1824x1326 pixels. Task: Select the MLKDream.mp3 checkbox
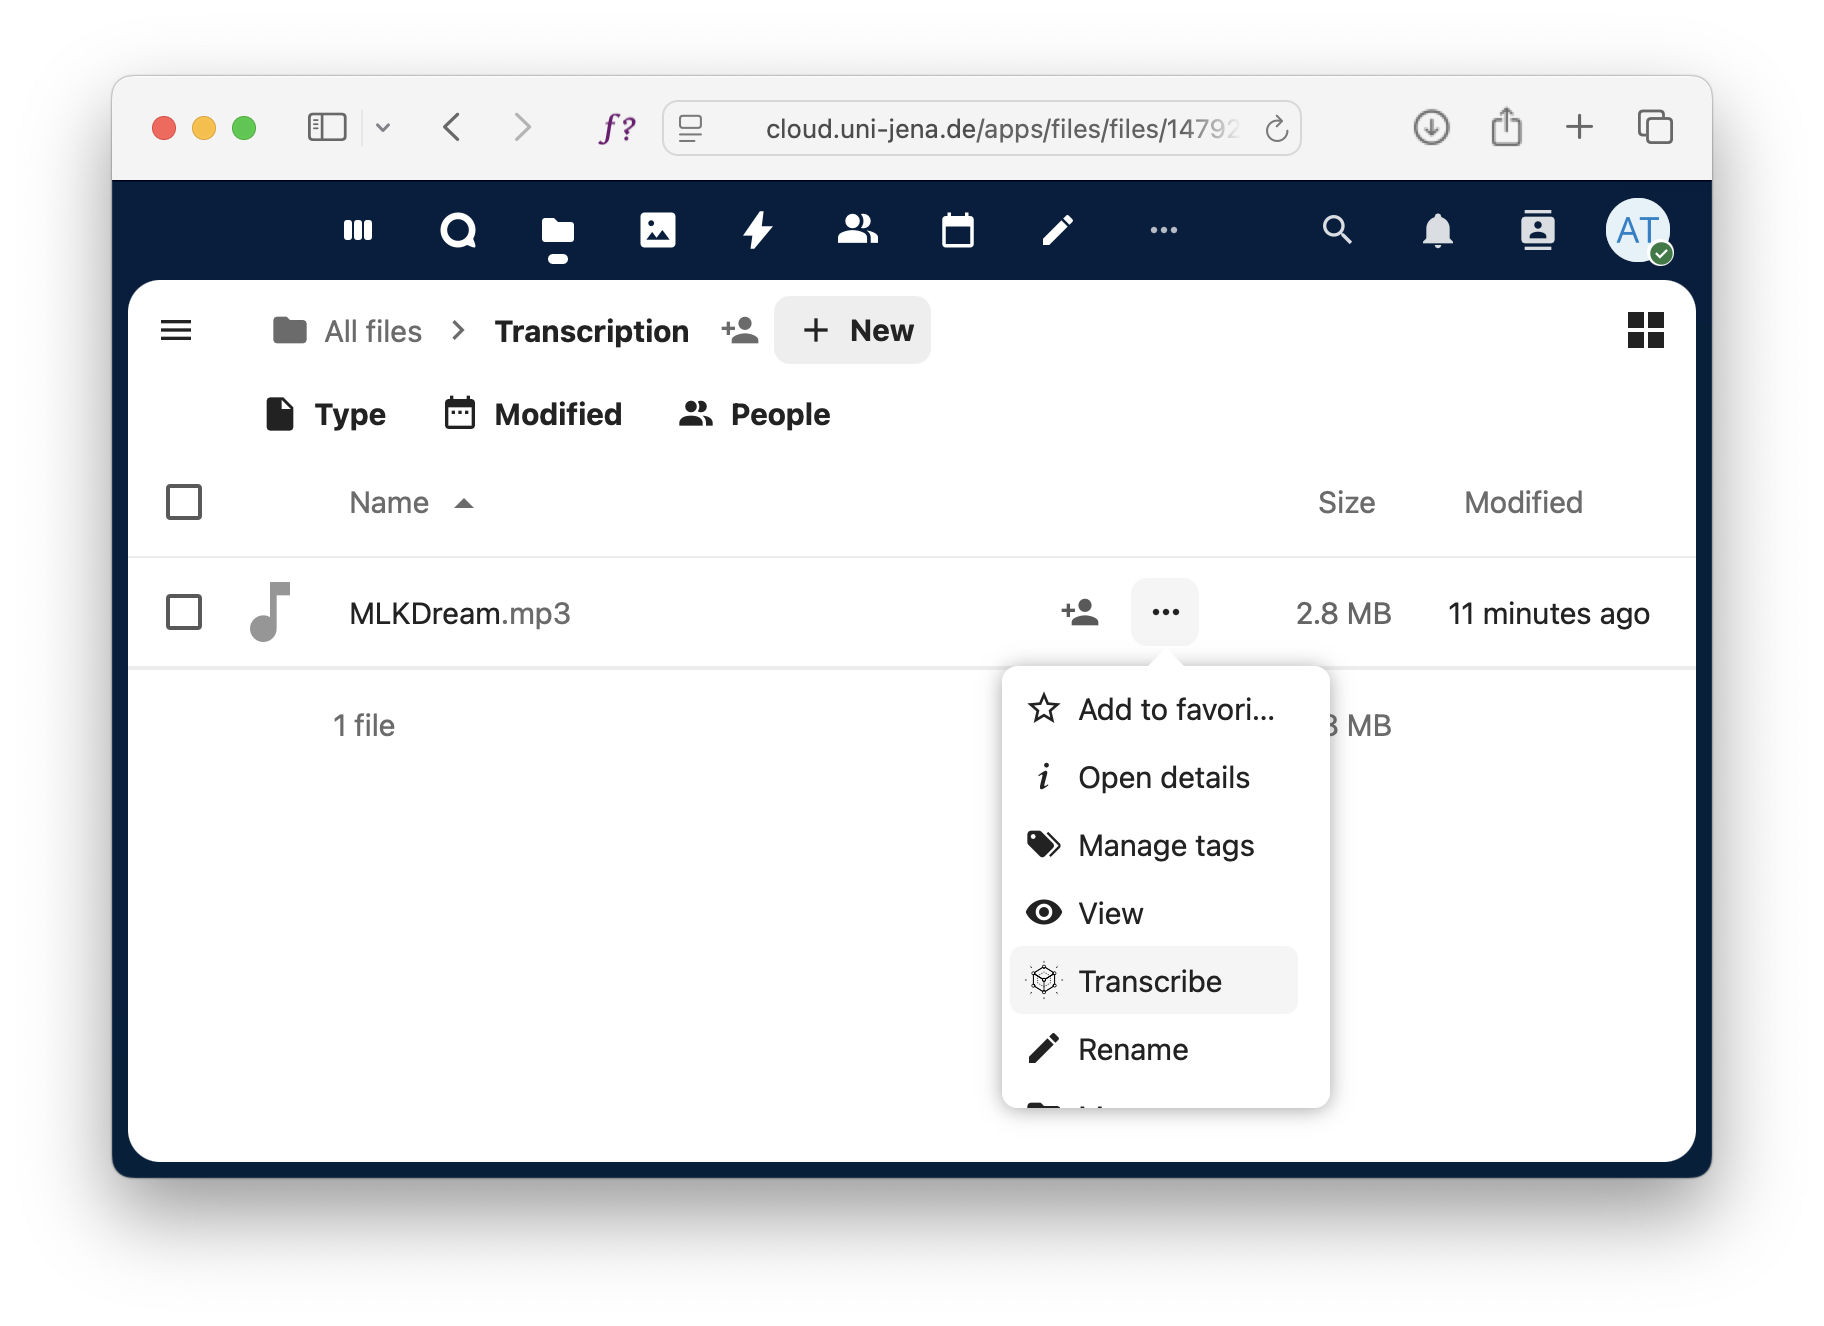tap(184, 612)
